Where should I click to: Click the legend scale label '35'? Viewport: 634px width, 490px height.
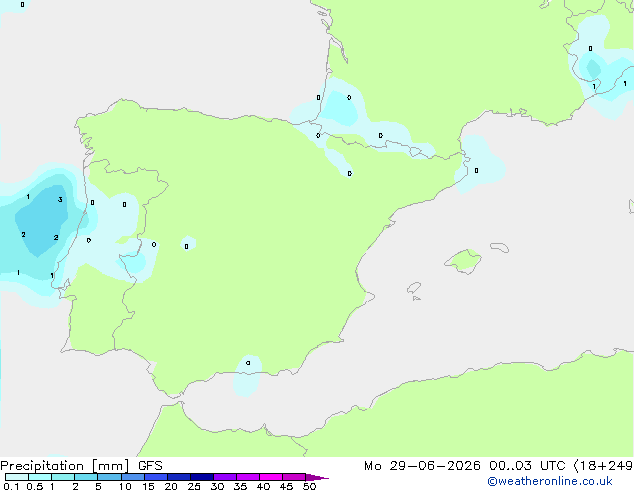point(240,486)
